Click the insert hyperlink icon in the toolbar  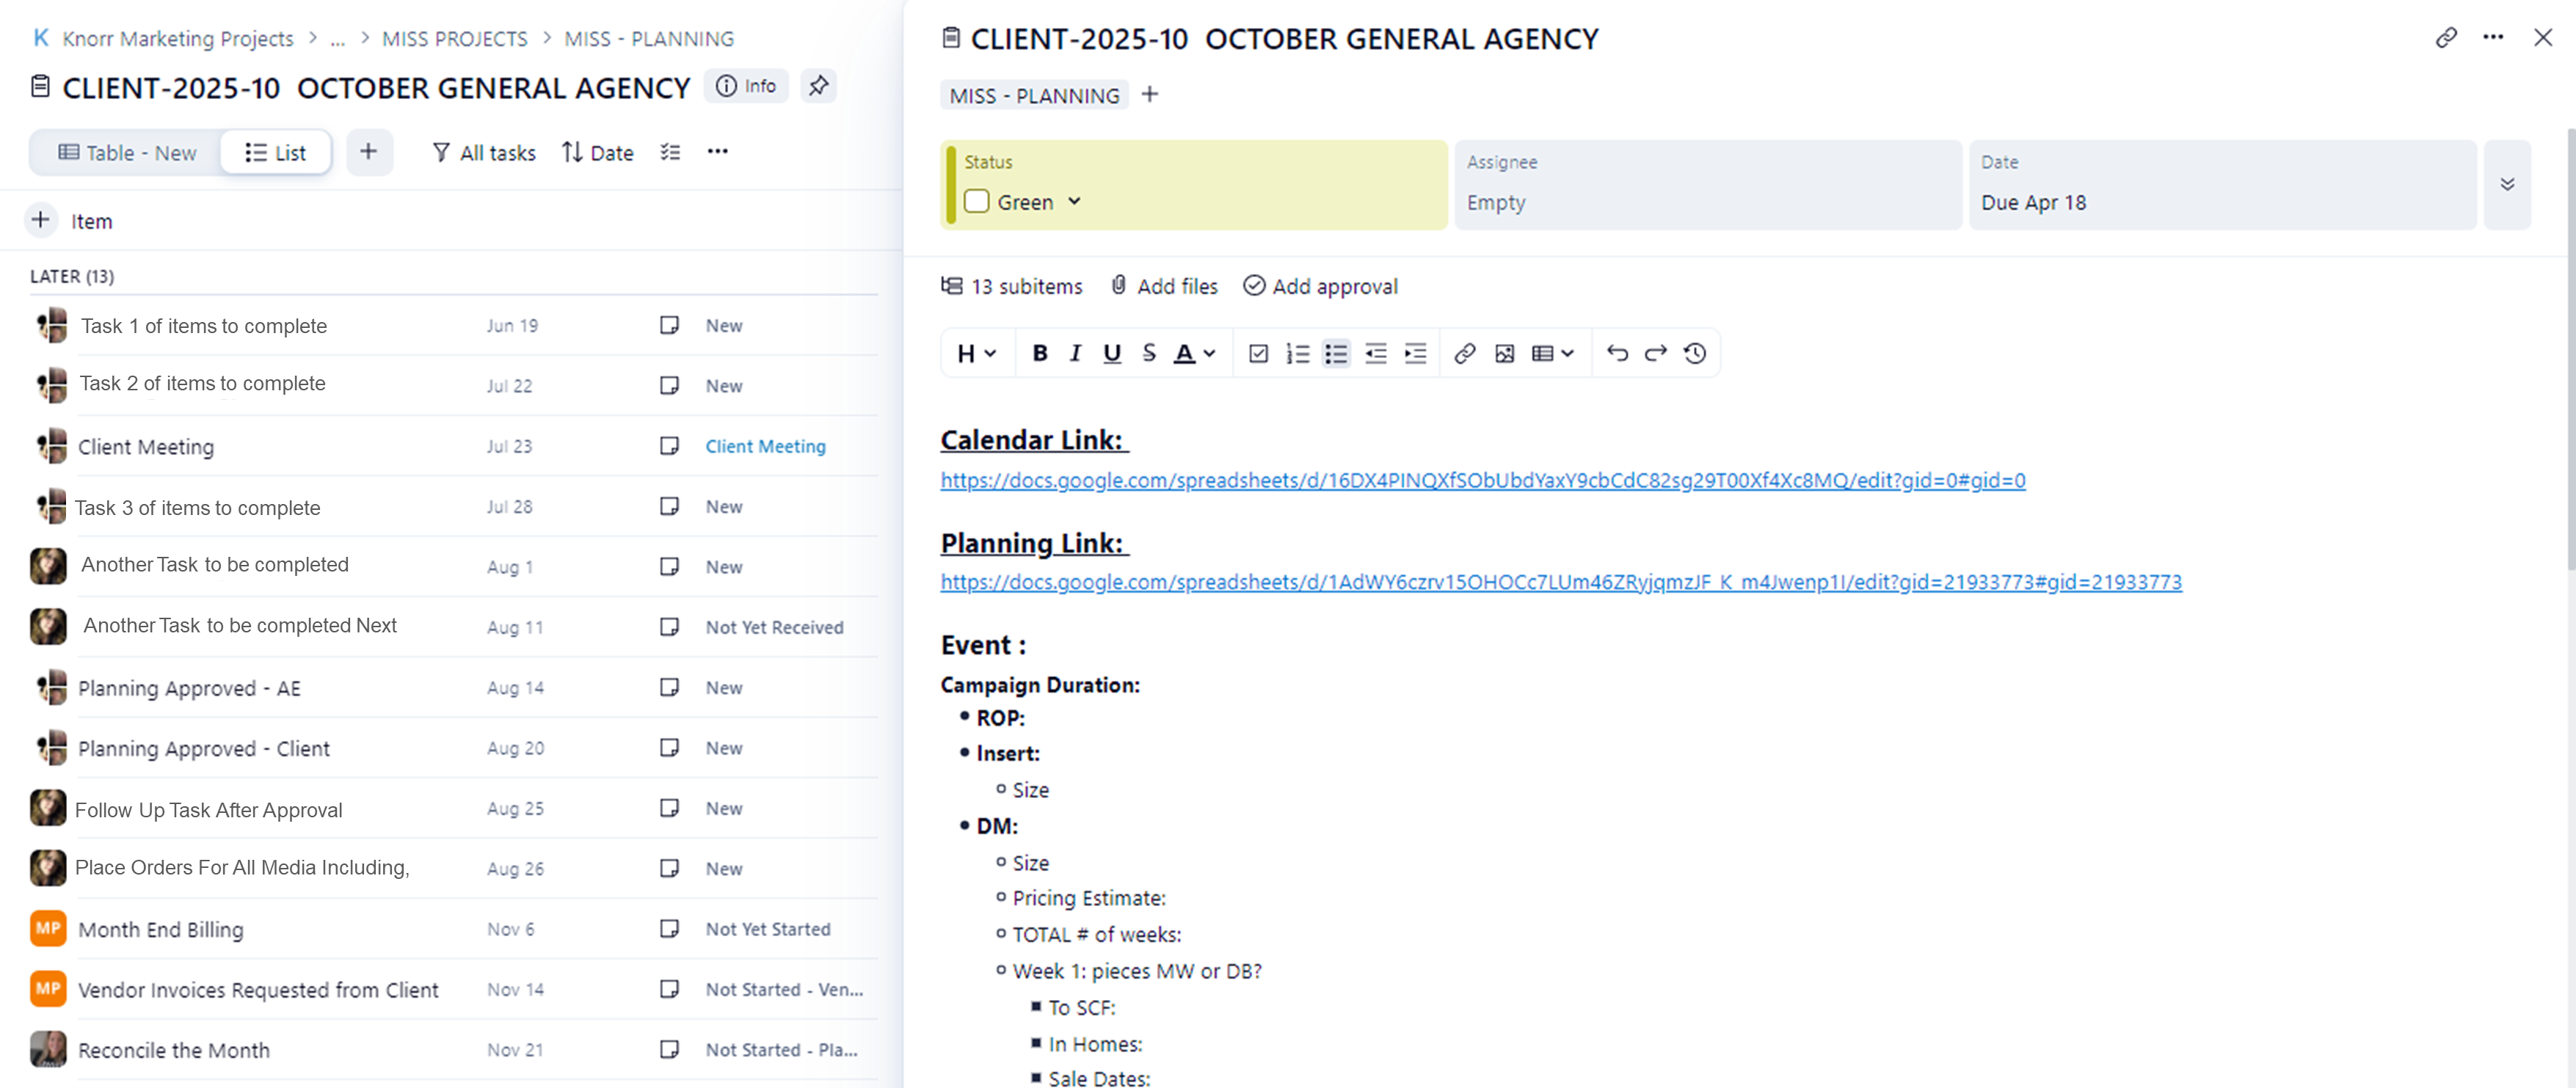[1464, 353]
